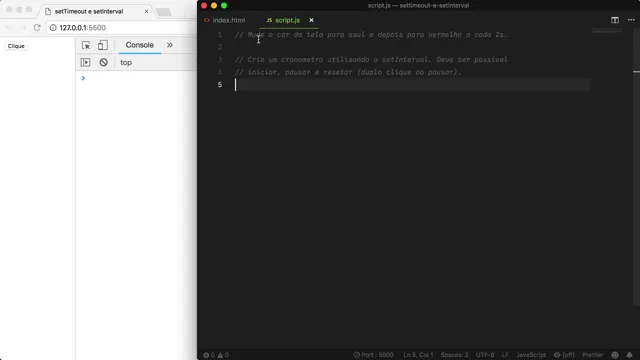The width and height of the screenshot is (640, 360).
Task: Click the Ln 5, Col 1 status entry
Action: click(x=418, y=355)
